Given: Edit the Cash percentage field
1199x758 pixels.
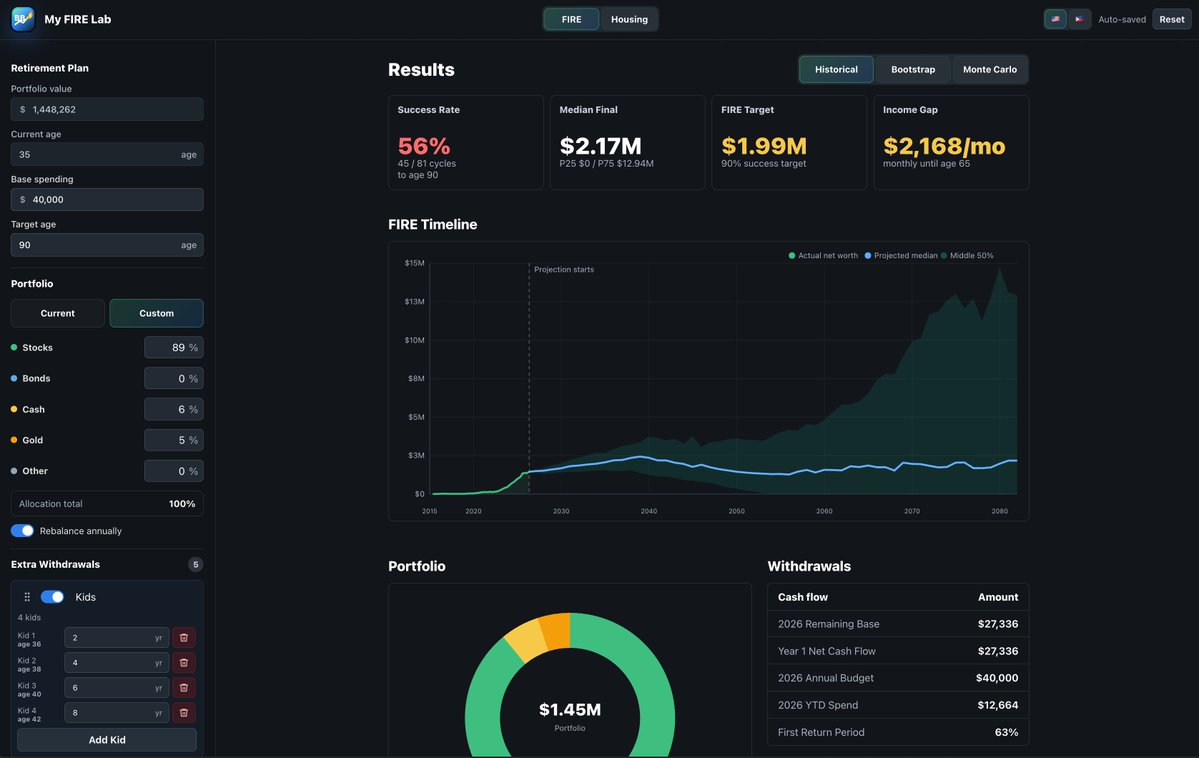Looking at the screenshot, I should (174, 409).
